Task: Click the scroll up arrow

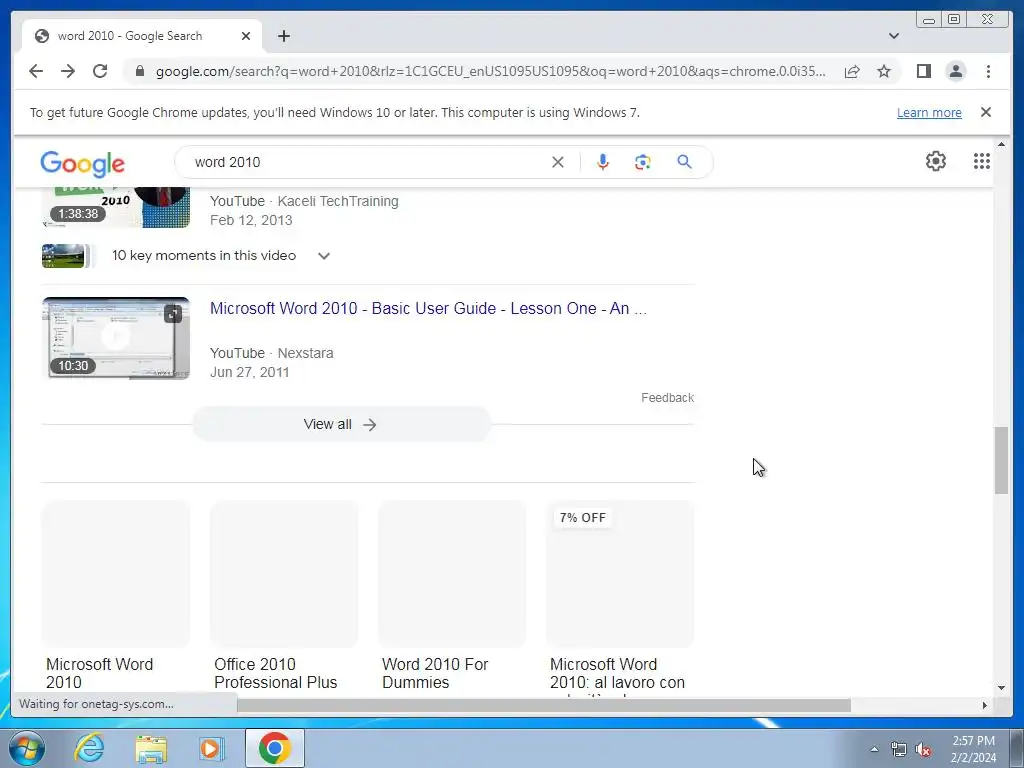Action: [x=1001, y=144]
